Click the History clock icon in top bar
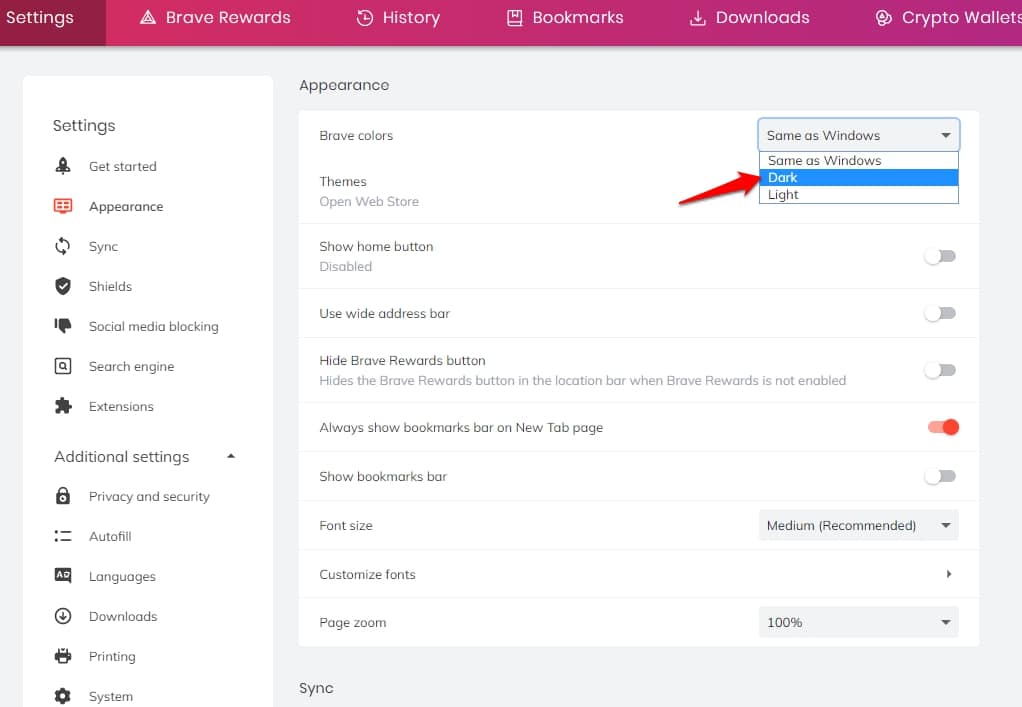 [x=365, y=18]
